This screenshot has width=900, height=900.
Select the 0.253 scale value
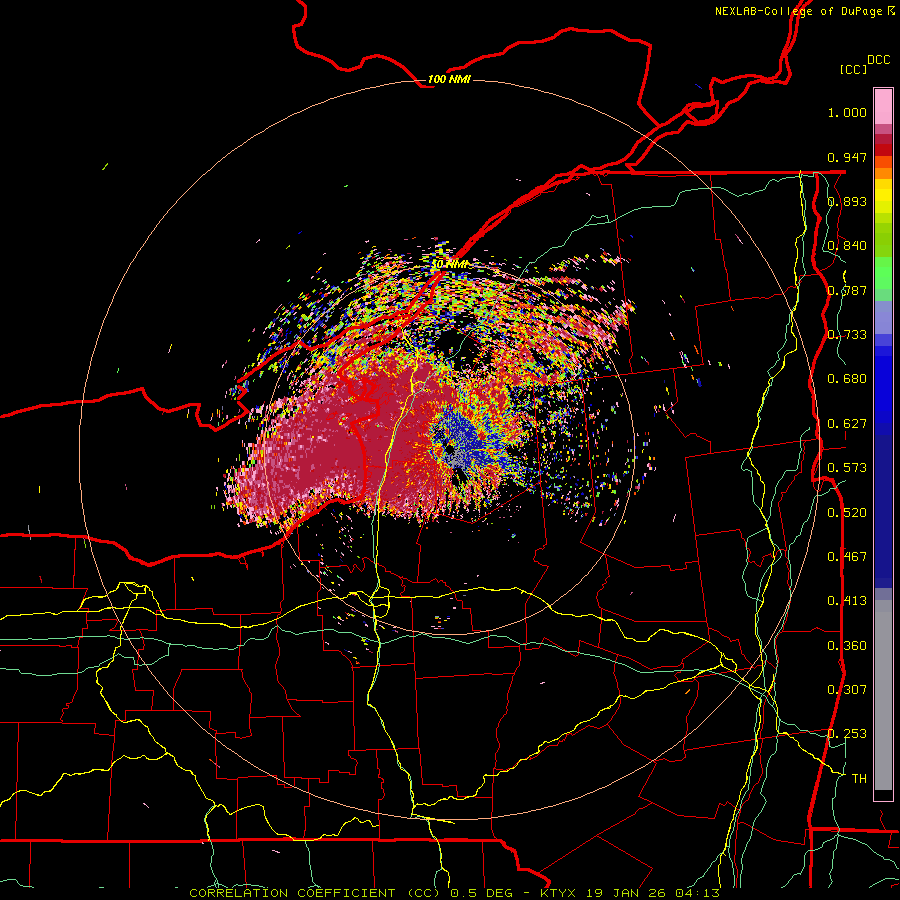click(847, 734)
